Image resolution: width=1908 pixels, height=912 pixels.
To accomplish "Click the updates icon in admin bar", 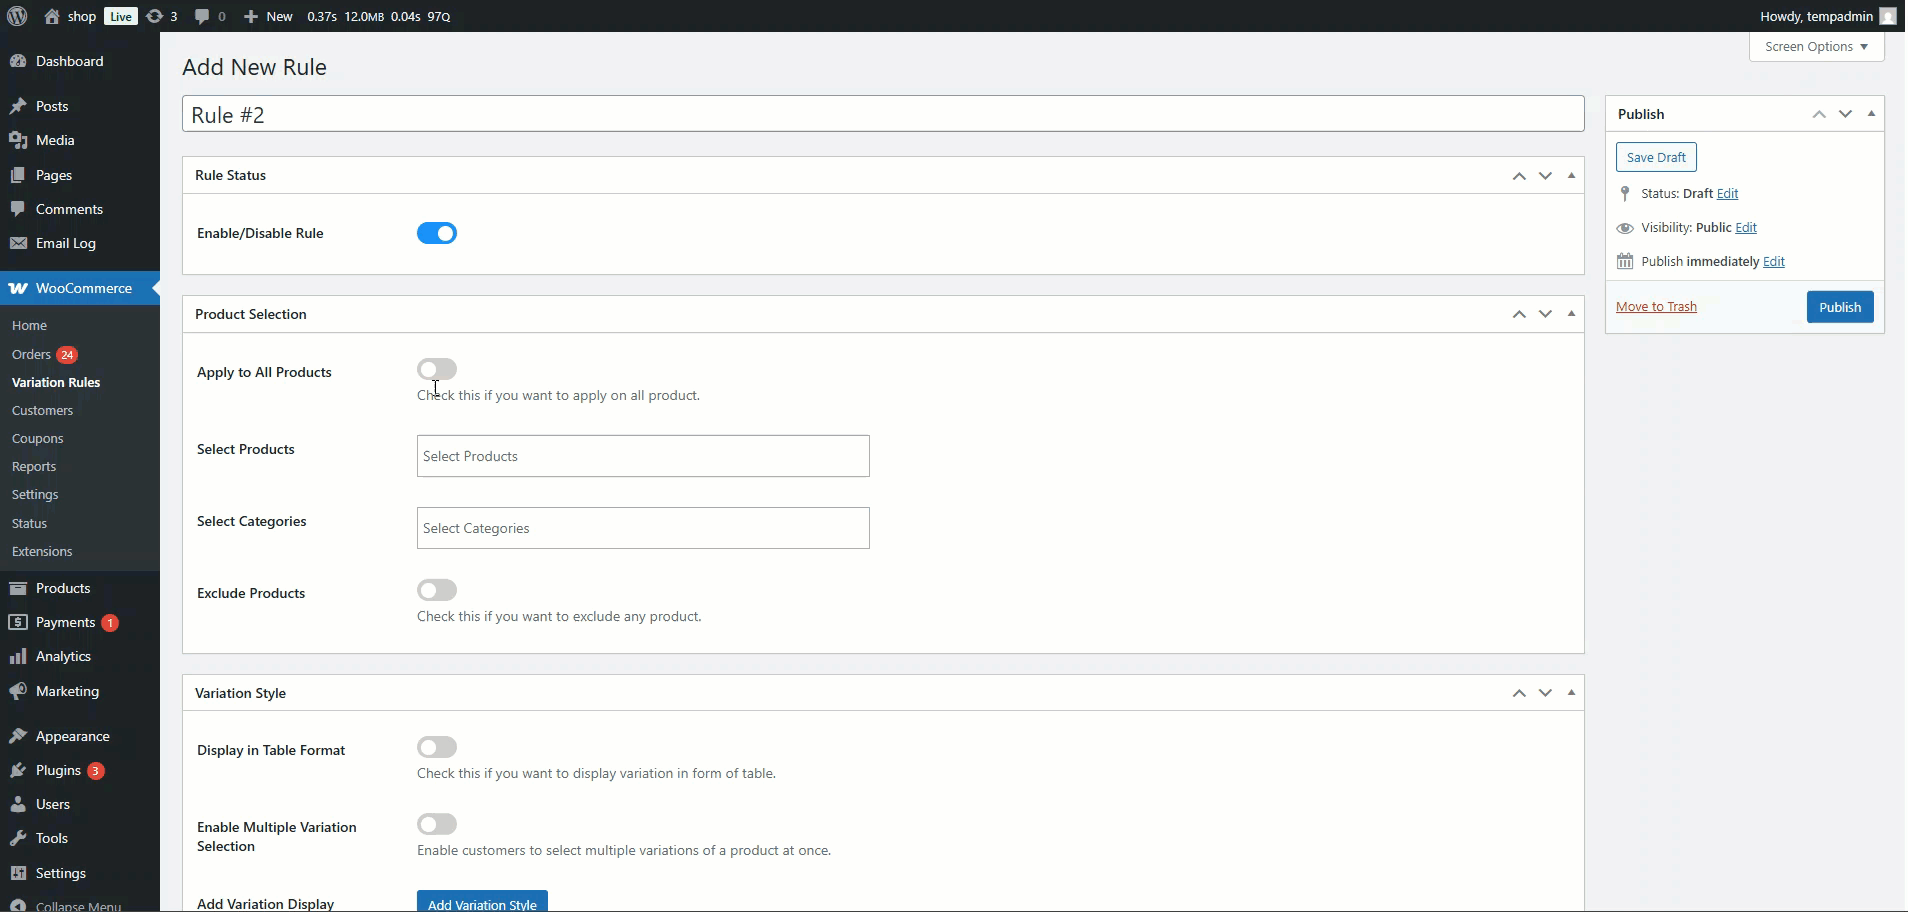I will pos(154,16).
